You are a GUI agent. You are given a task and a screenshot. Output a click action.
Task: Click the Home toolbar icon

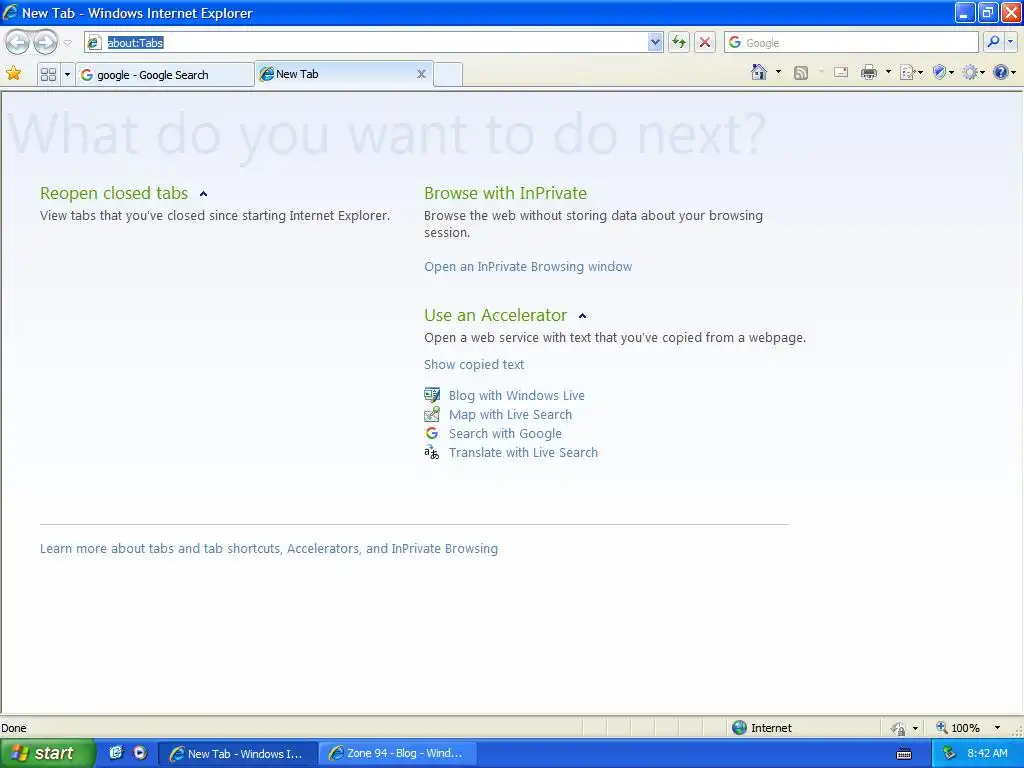(759, 72)
